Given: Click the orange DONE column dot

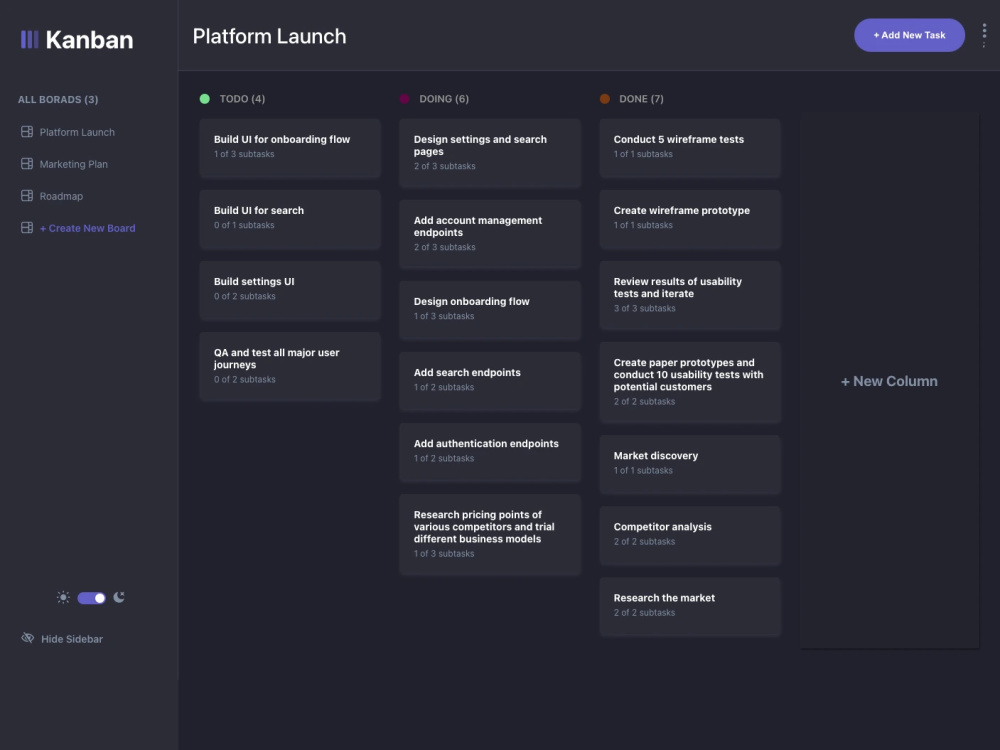Looking at the screenshot, I should pos(605,99).
